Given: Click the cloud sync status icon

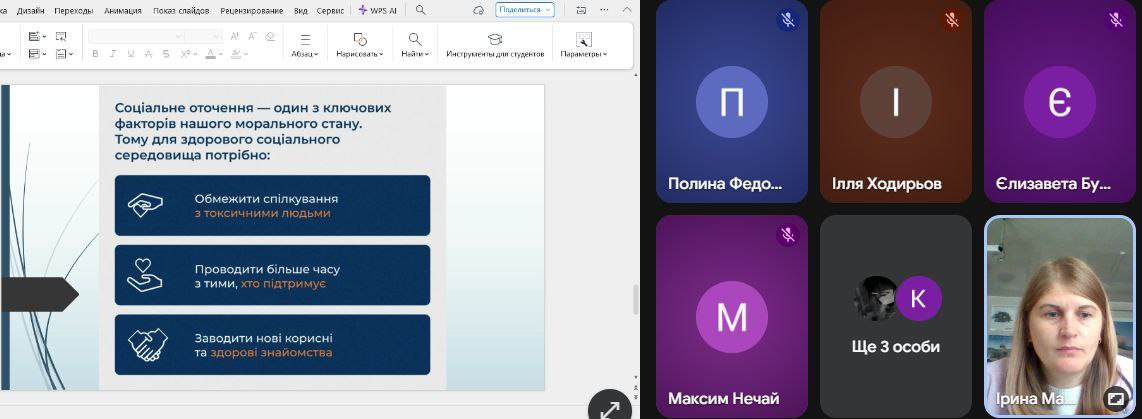Looking at the screenshot, I should 478,10.
